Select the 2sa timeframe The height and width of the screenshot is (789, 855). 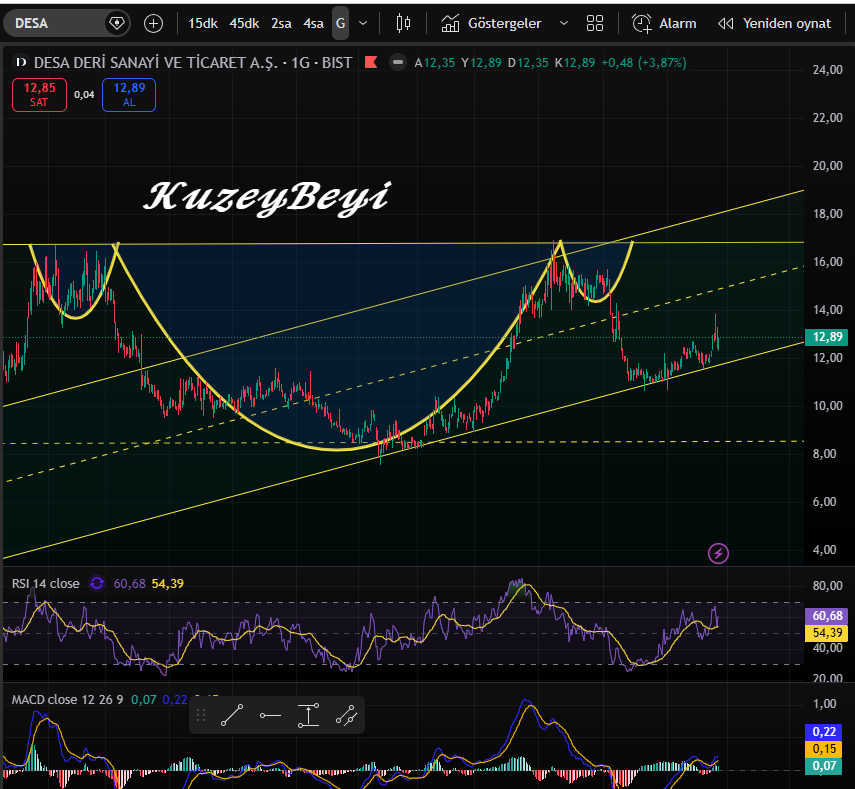click(x=281, y=23)
